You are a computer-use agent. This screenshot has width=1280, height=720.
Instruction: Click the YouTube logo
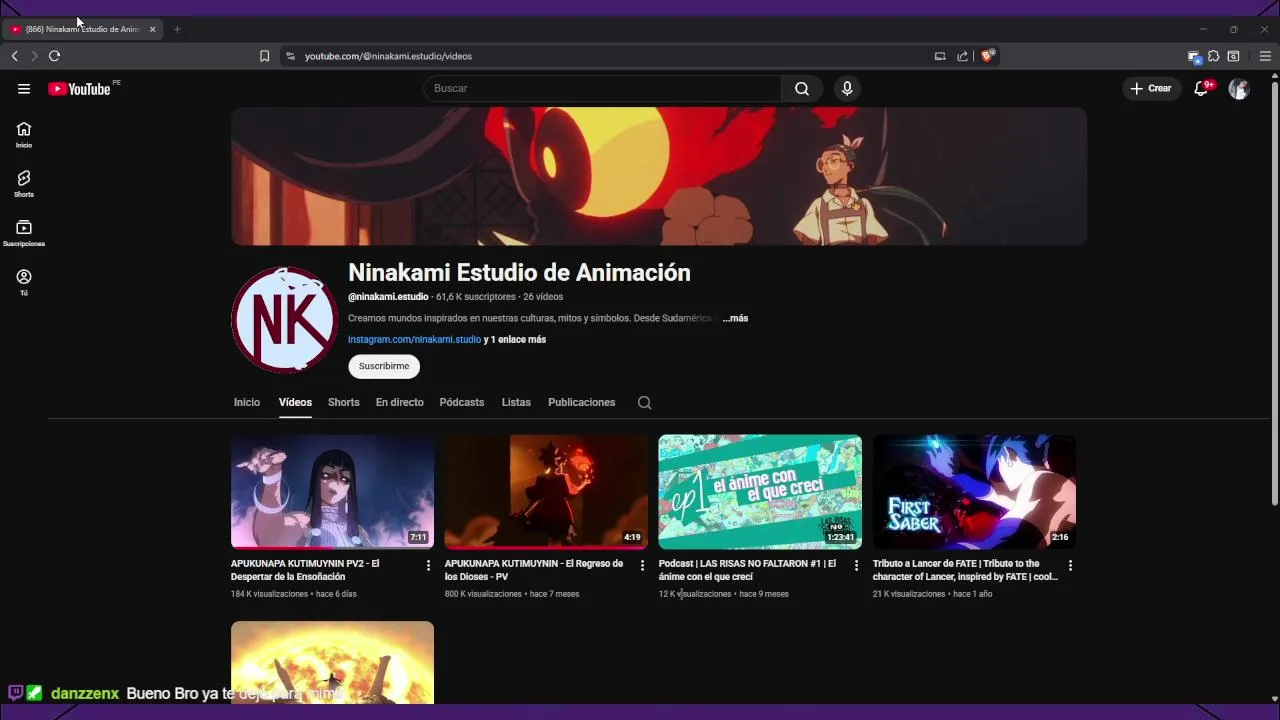pos(79,89)
